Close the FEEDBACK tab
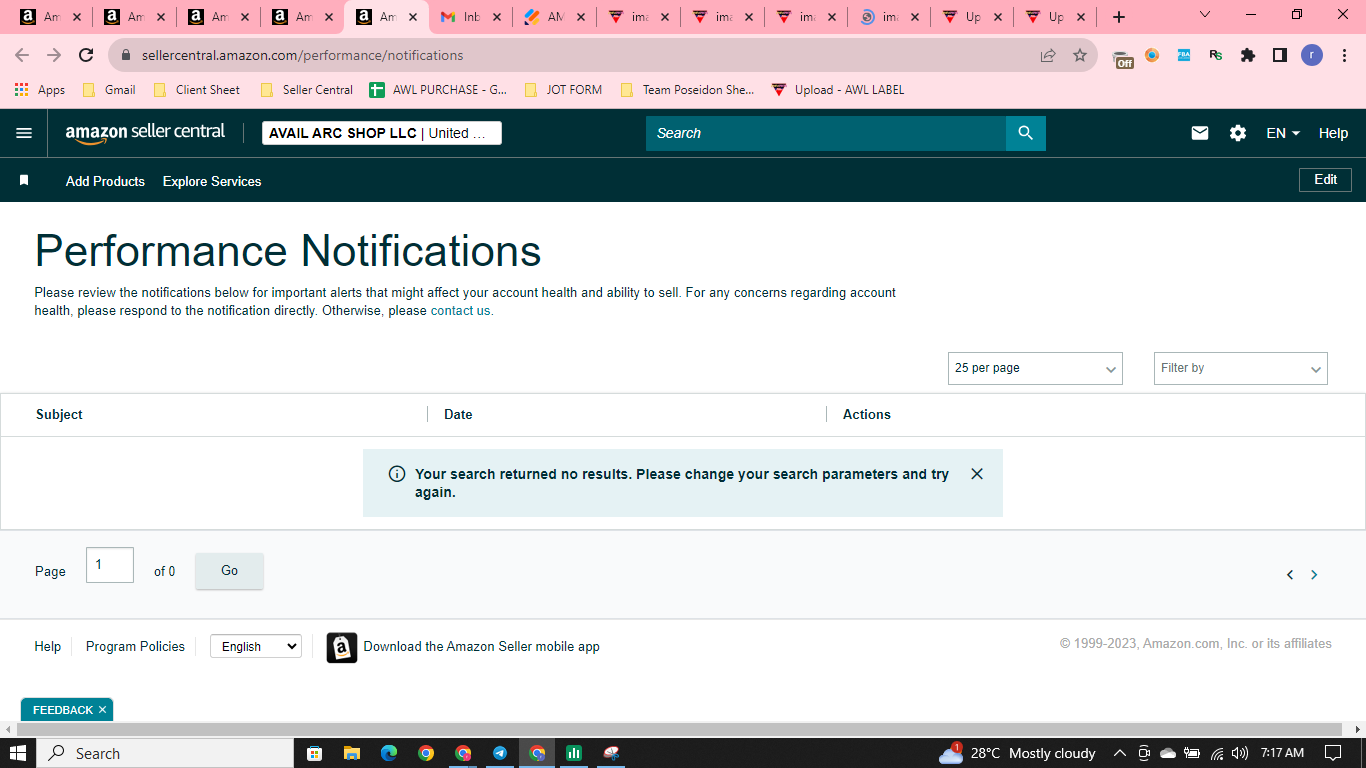1366x768 pixels. (x=102, y=710)
